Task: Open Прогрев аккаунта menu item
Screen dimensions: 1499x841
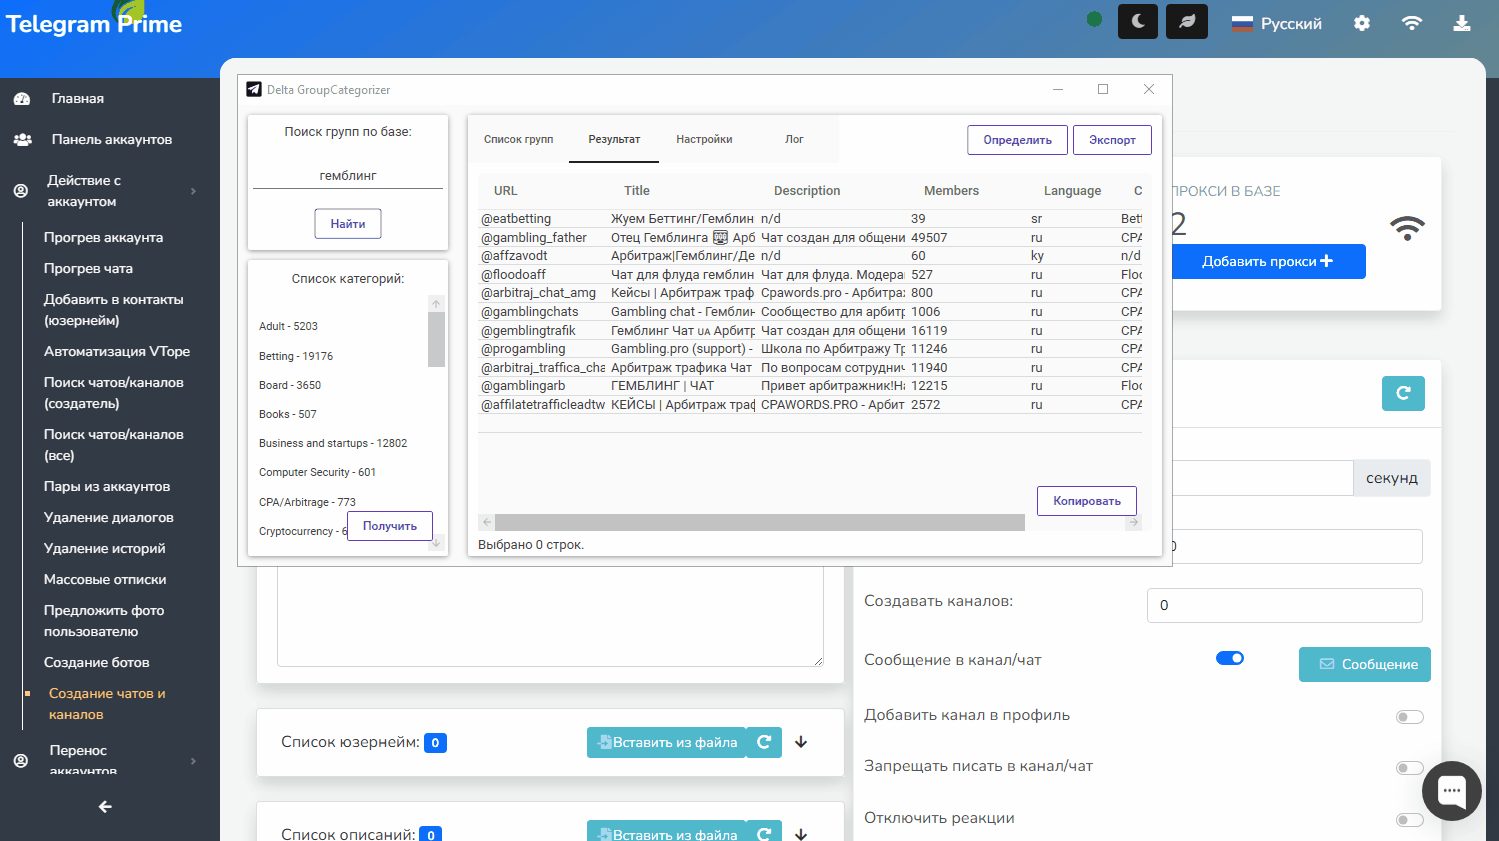Action: tap(103, 237)
